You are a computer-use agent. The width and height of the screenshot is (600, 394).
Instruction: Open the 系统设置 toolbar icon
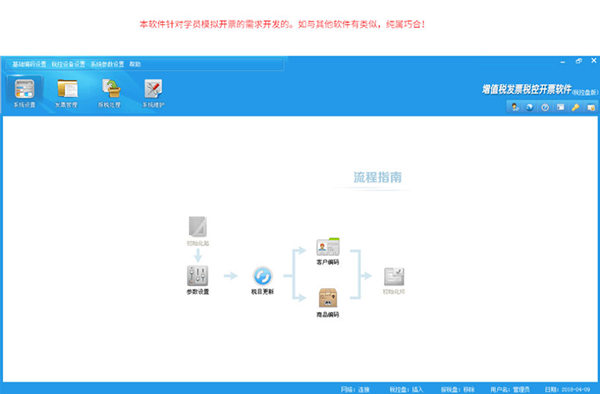click(24, 93)
